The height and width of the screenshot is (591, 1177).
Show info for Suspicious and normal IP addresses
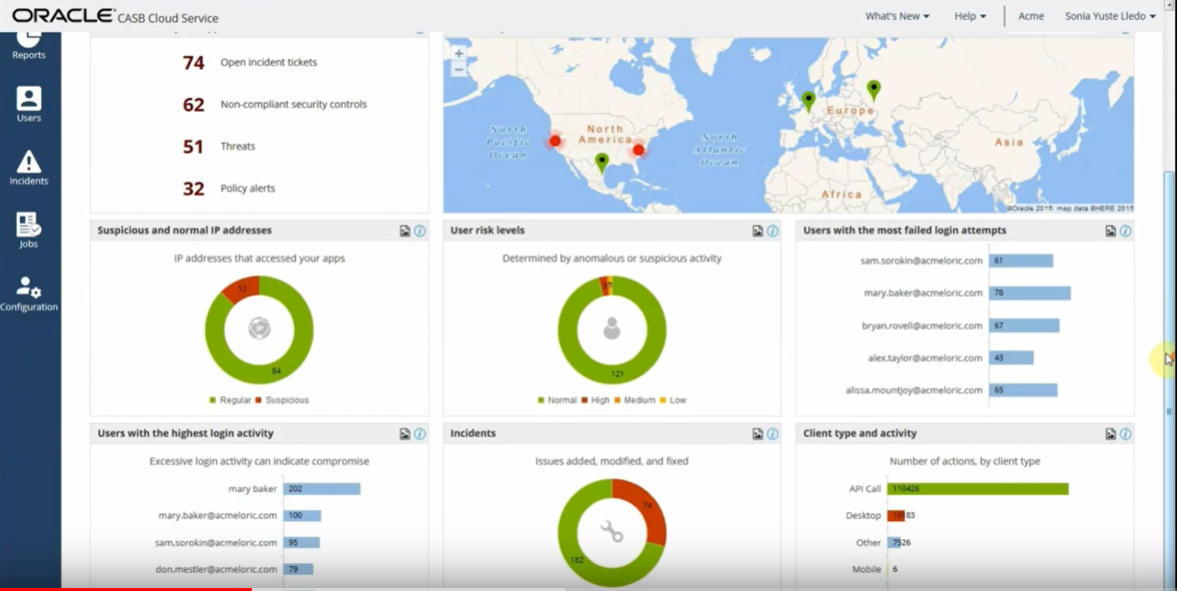tap(420, 231)
